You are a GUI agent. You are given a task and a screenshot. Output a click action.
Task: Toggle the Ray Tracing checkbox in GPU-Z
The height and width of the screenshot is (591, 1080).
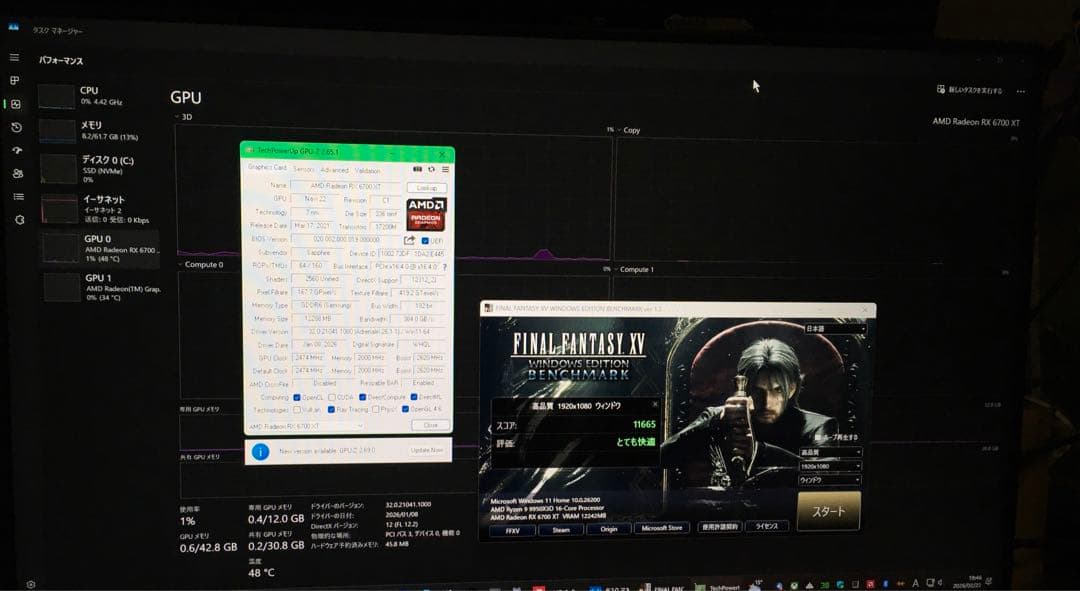coord(331,410)
